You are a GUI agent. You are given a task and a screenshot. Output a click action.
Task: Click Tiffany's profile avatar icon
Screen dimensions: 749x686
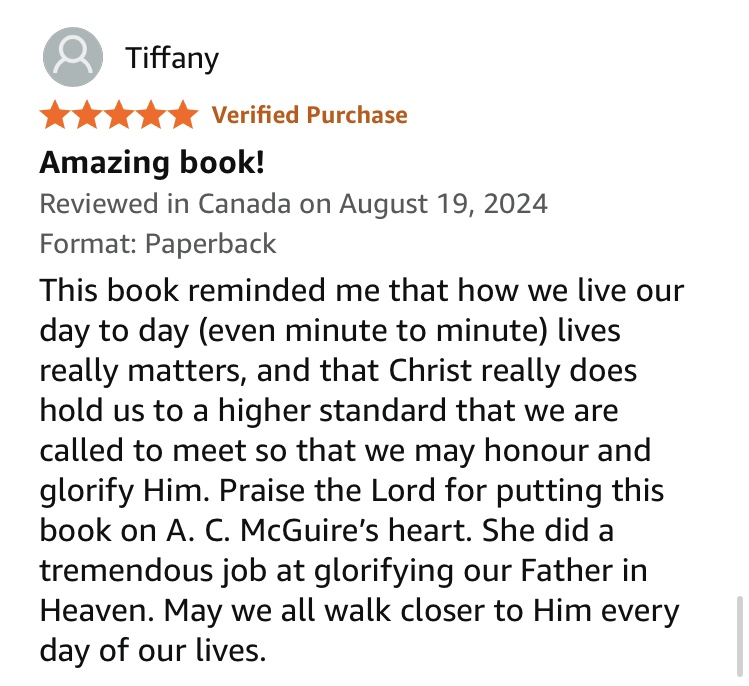(72, 57)
